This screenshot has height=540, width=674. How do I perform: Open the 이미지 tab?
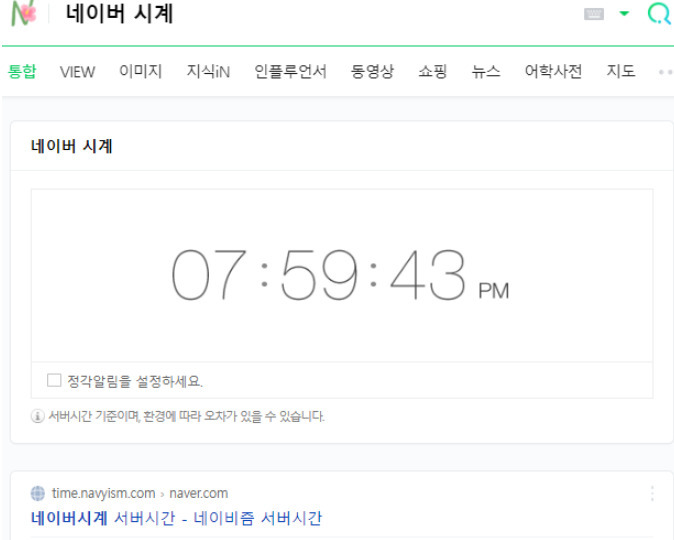pos(141,71)
